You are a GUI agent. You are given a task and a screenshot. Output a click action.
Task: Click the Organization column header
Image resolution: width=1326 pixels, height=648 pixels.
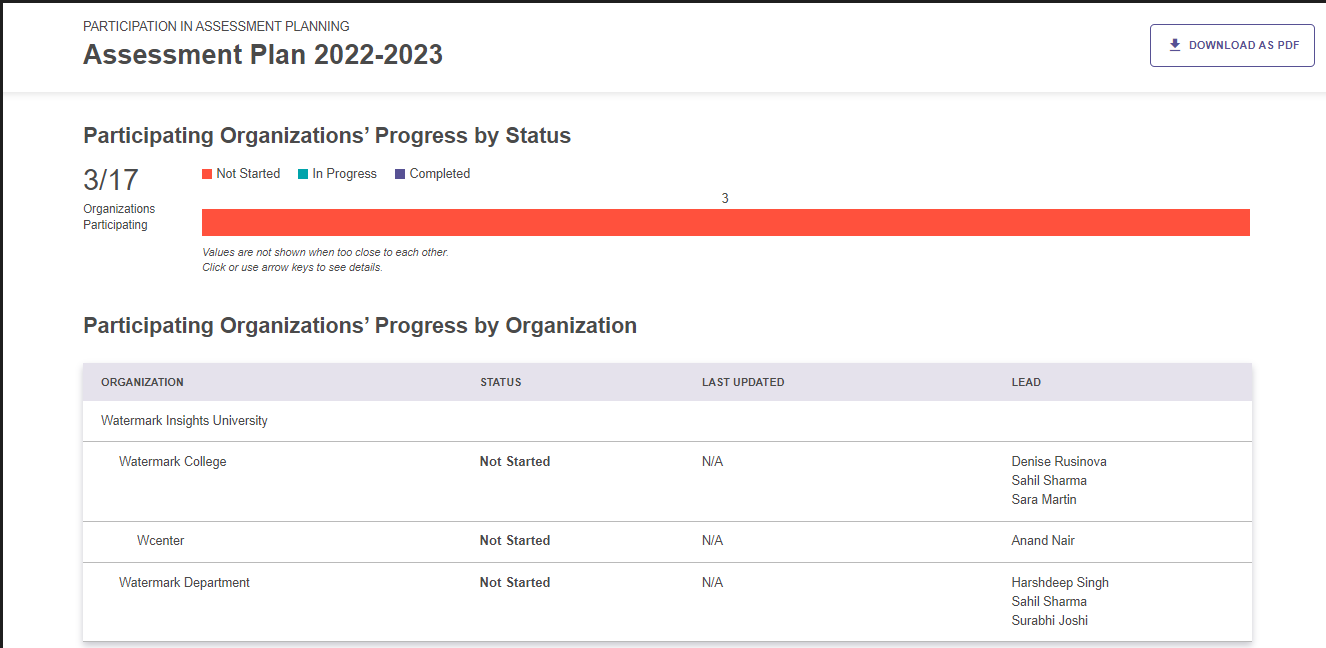142,382
